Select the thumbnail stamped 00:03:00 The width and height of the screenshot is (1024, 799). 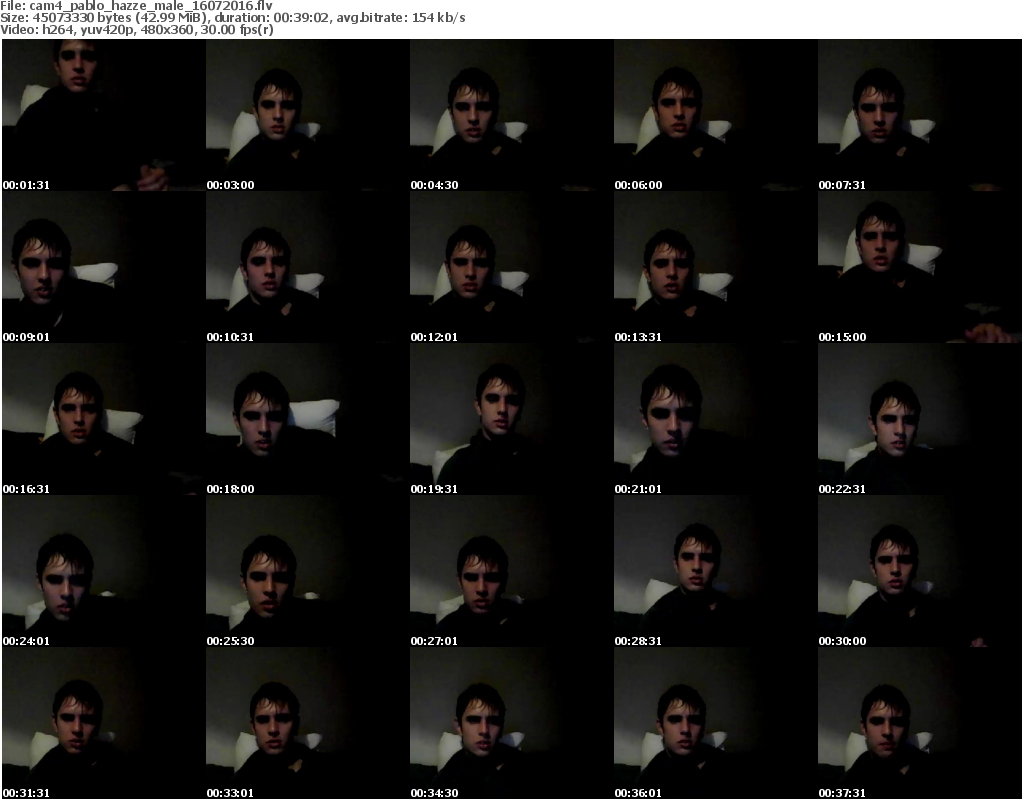click(308, 115)
